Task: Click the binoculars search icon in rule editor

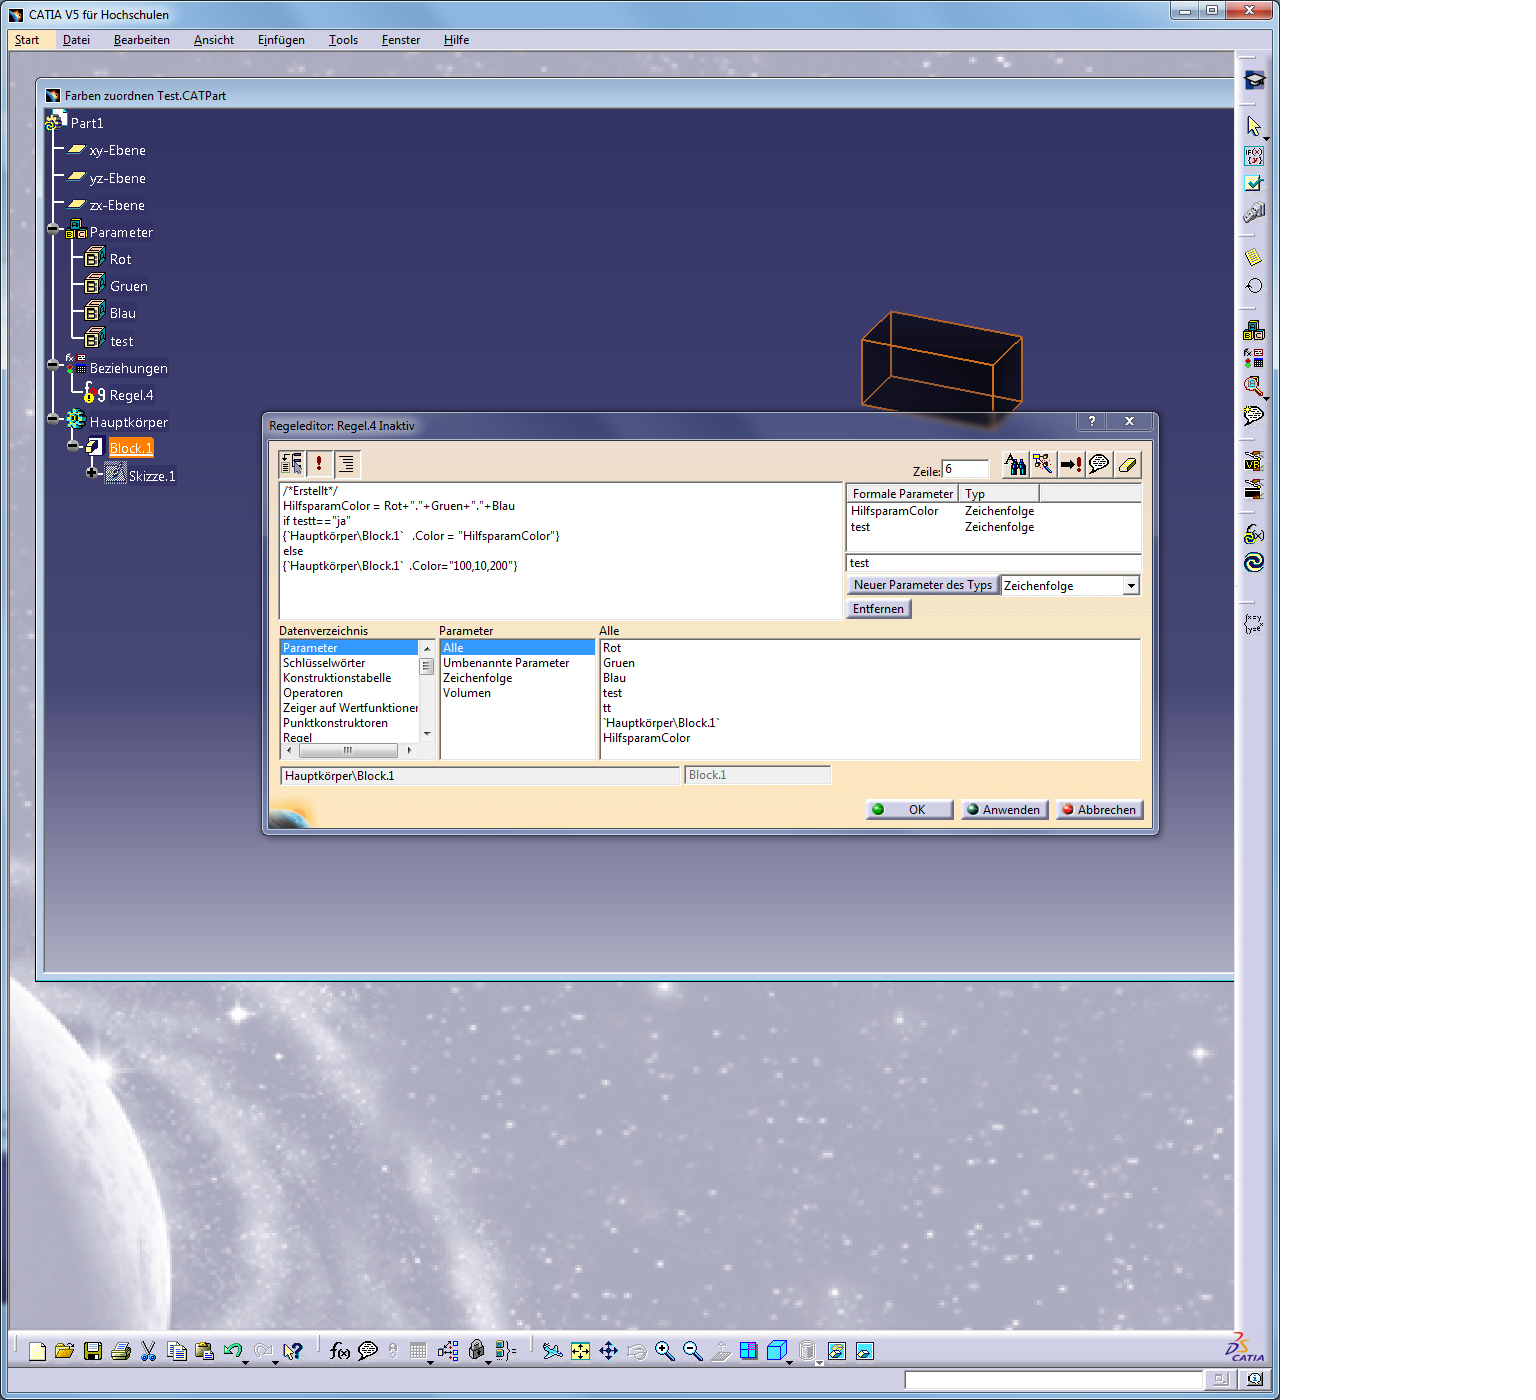Action: point(1015,464)
